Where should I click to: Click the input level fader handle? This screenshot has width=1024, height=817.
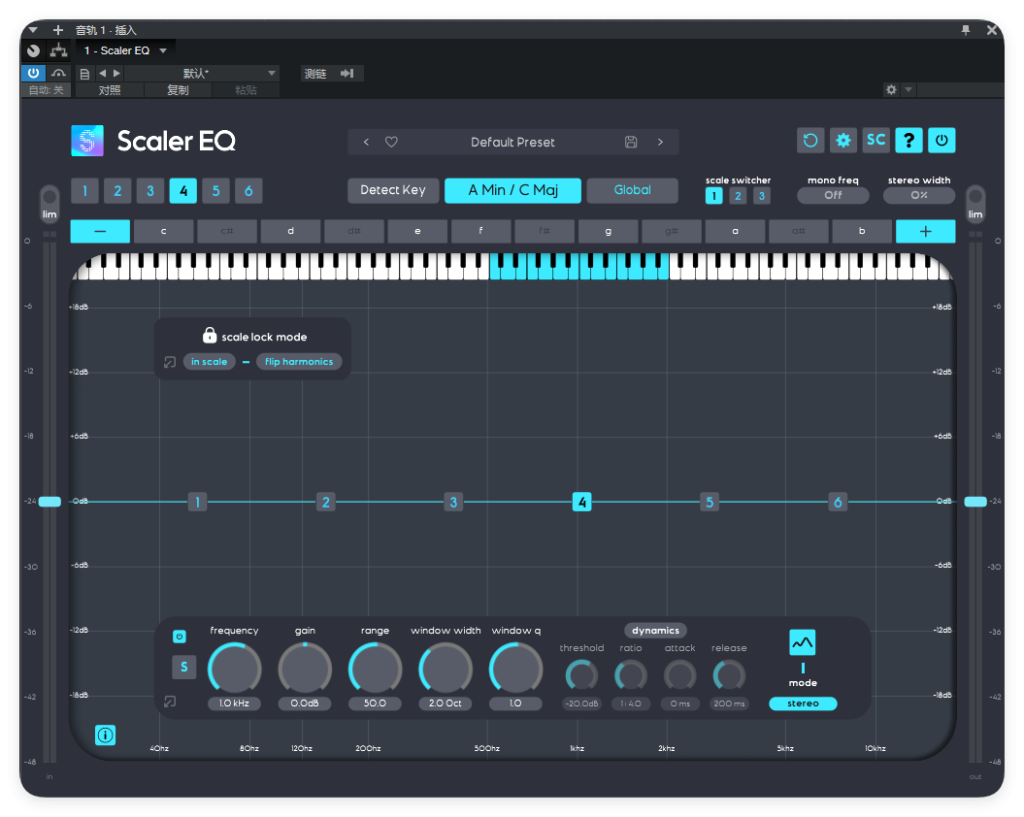point(50,502)
